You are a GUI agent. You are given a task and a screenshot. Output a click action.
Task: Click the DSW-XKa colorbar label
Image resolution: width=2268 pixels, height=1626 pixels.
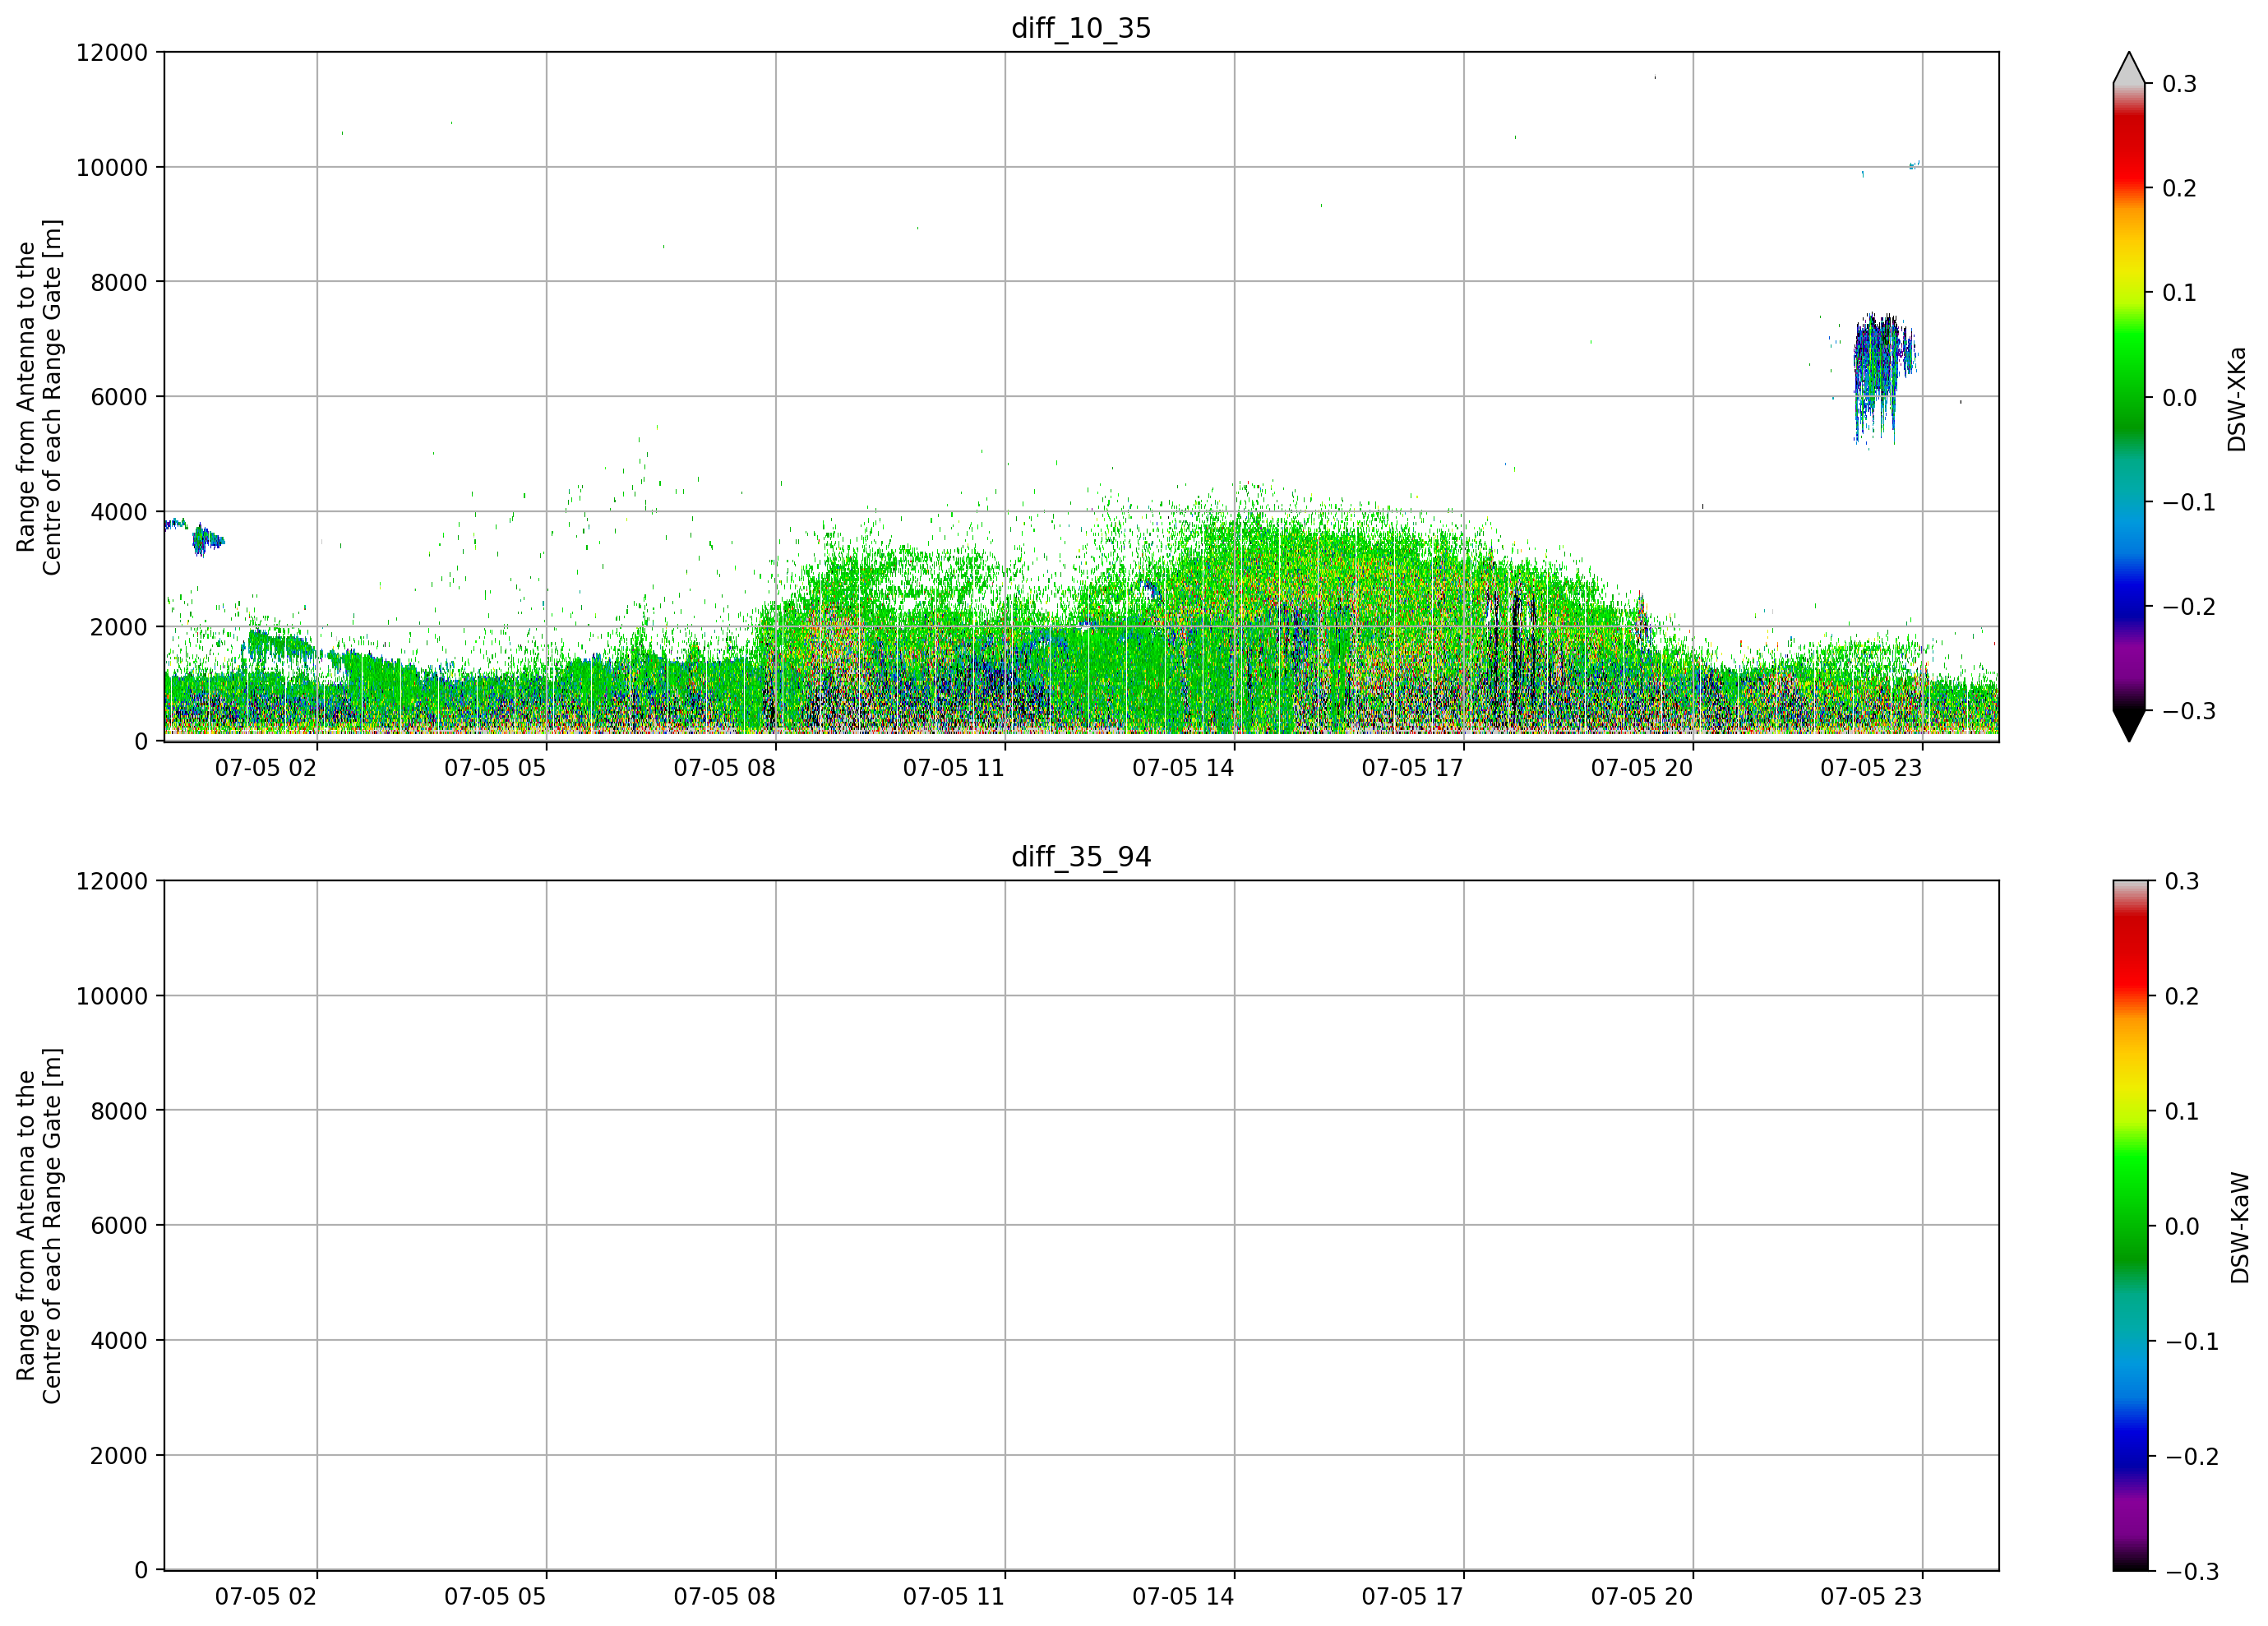coord(2236,399)
